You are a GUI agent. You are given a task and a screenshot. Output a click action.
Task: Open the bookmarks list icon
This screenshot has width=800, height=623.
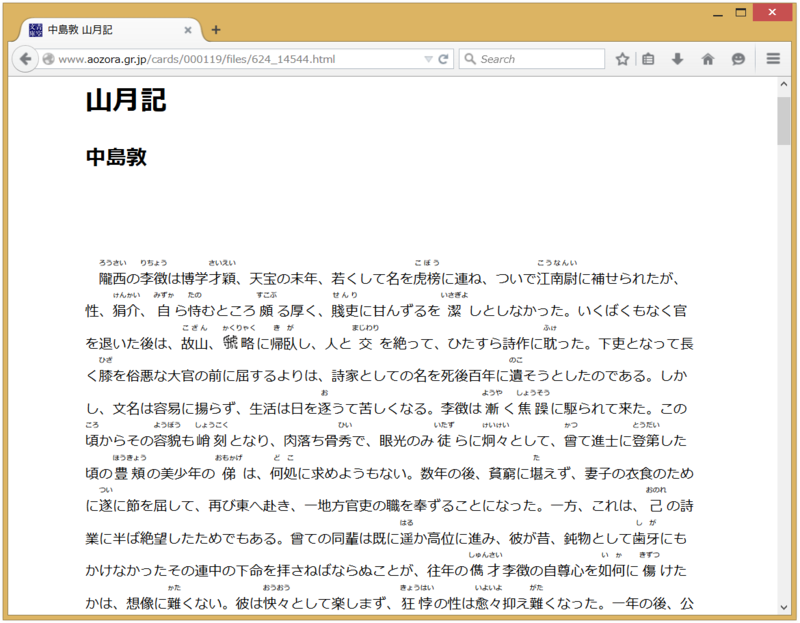click(x=648, y=59)
